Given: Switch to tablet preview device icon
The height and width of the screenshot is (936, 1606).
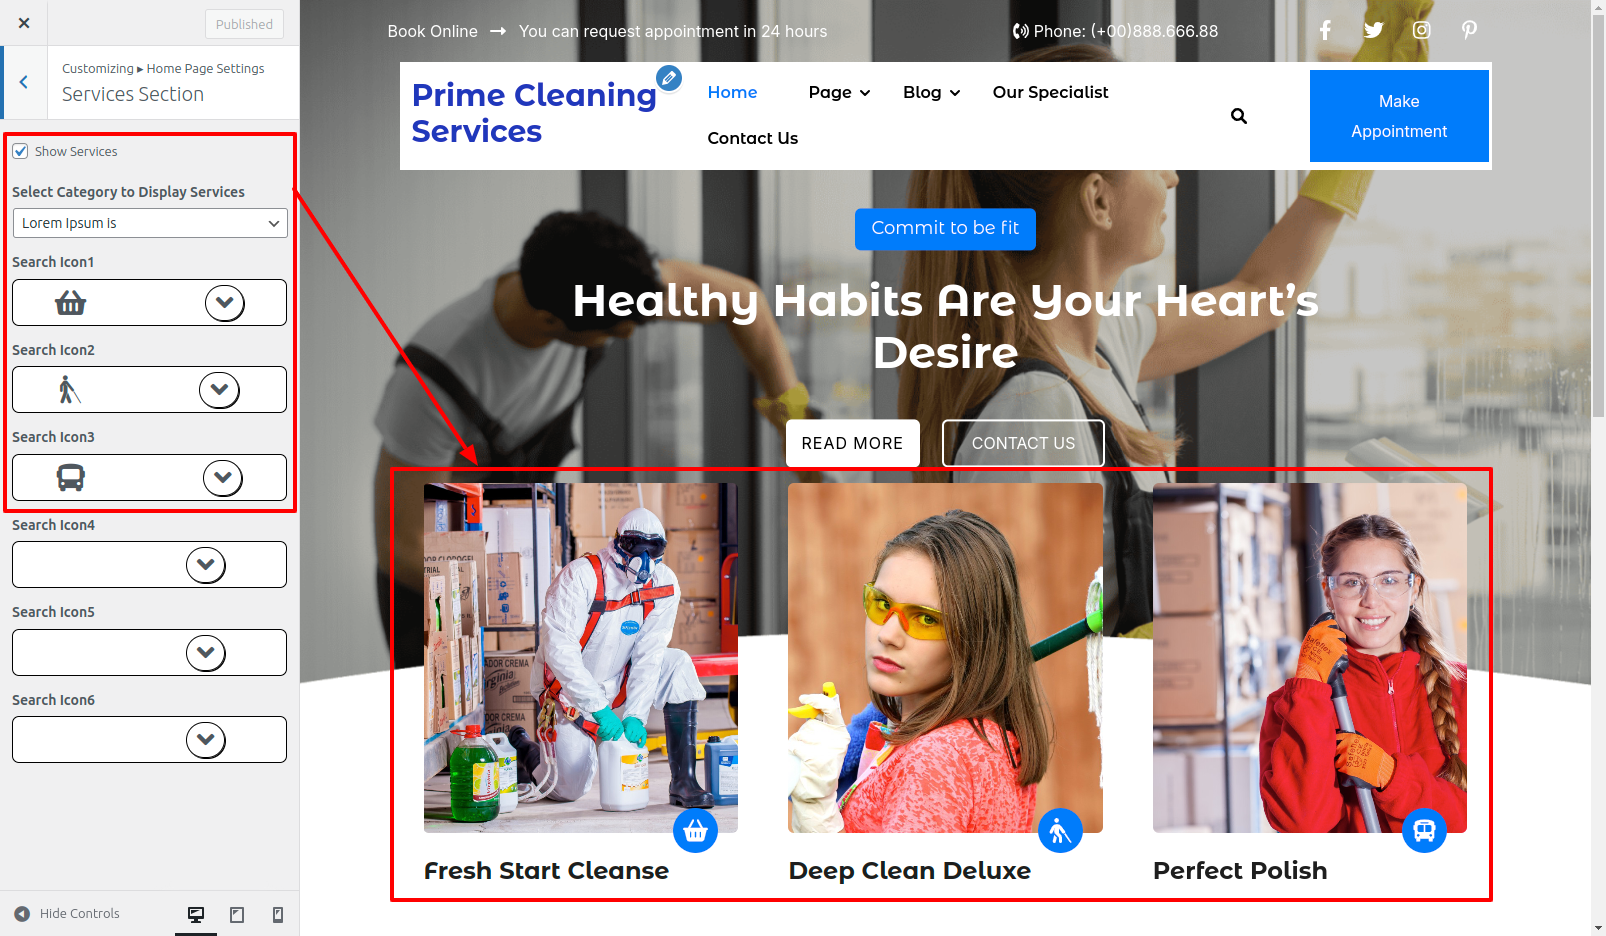Looking at the screenshot, I should coord(237,914).
